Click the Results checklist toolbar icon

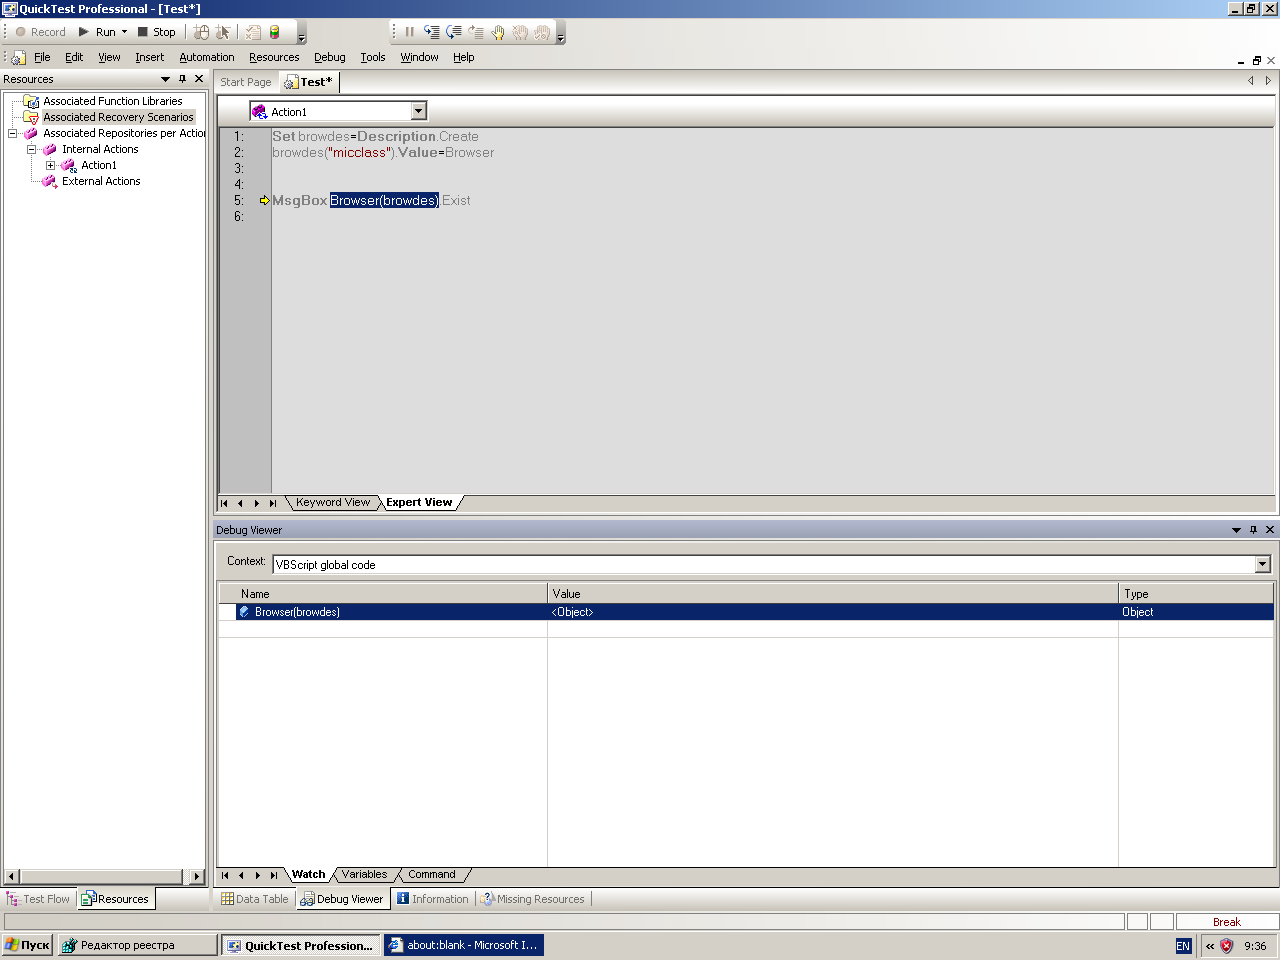point(254,32)
